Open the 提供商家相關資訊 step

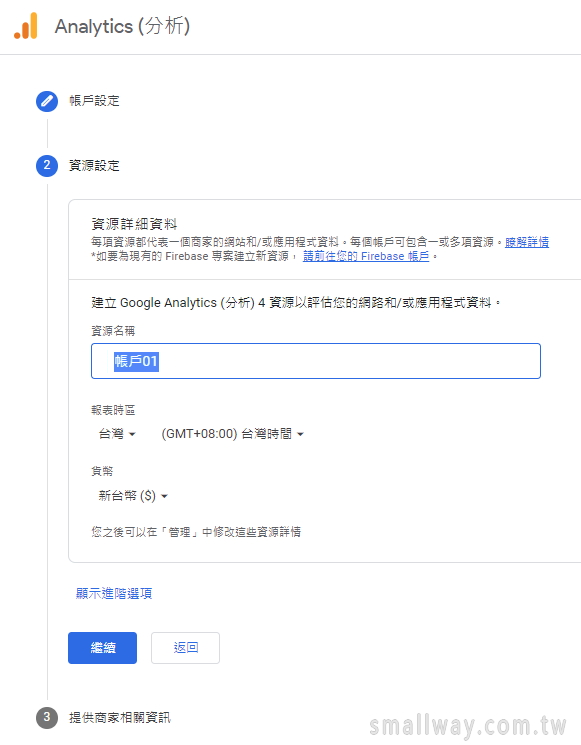point(120,717)
